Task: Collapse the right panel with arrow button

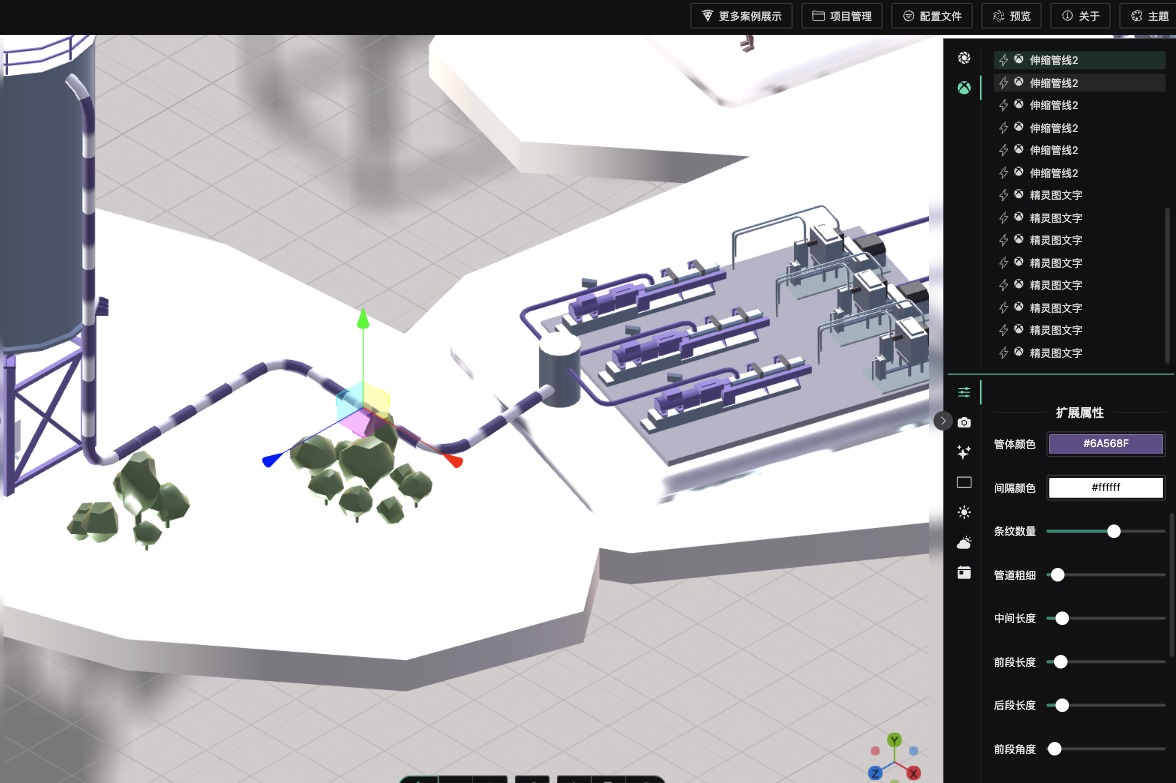Action: [x=943, y=421]
